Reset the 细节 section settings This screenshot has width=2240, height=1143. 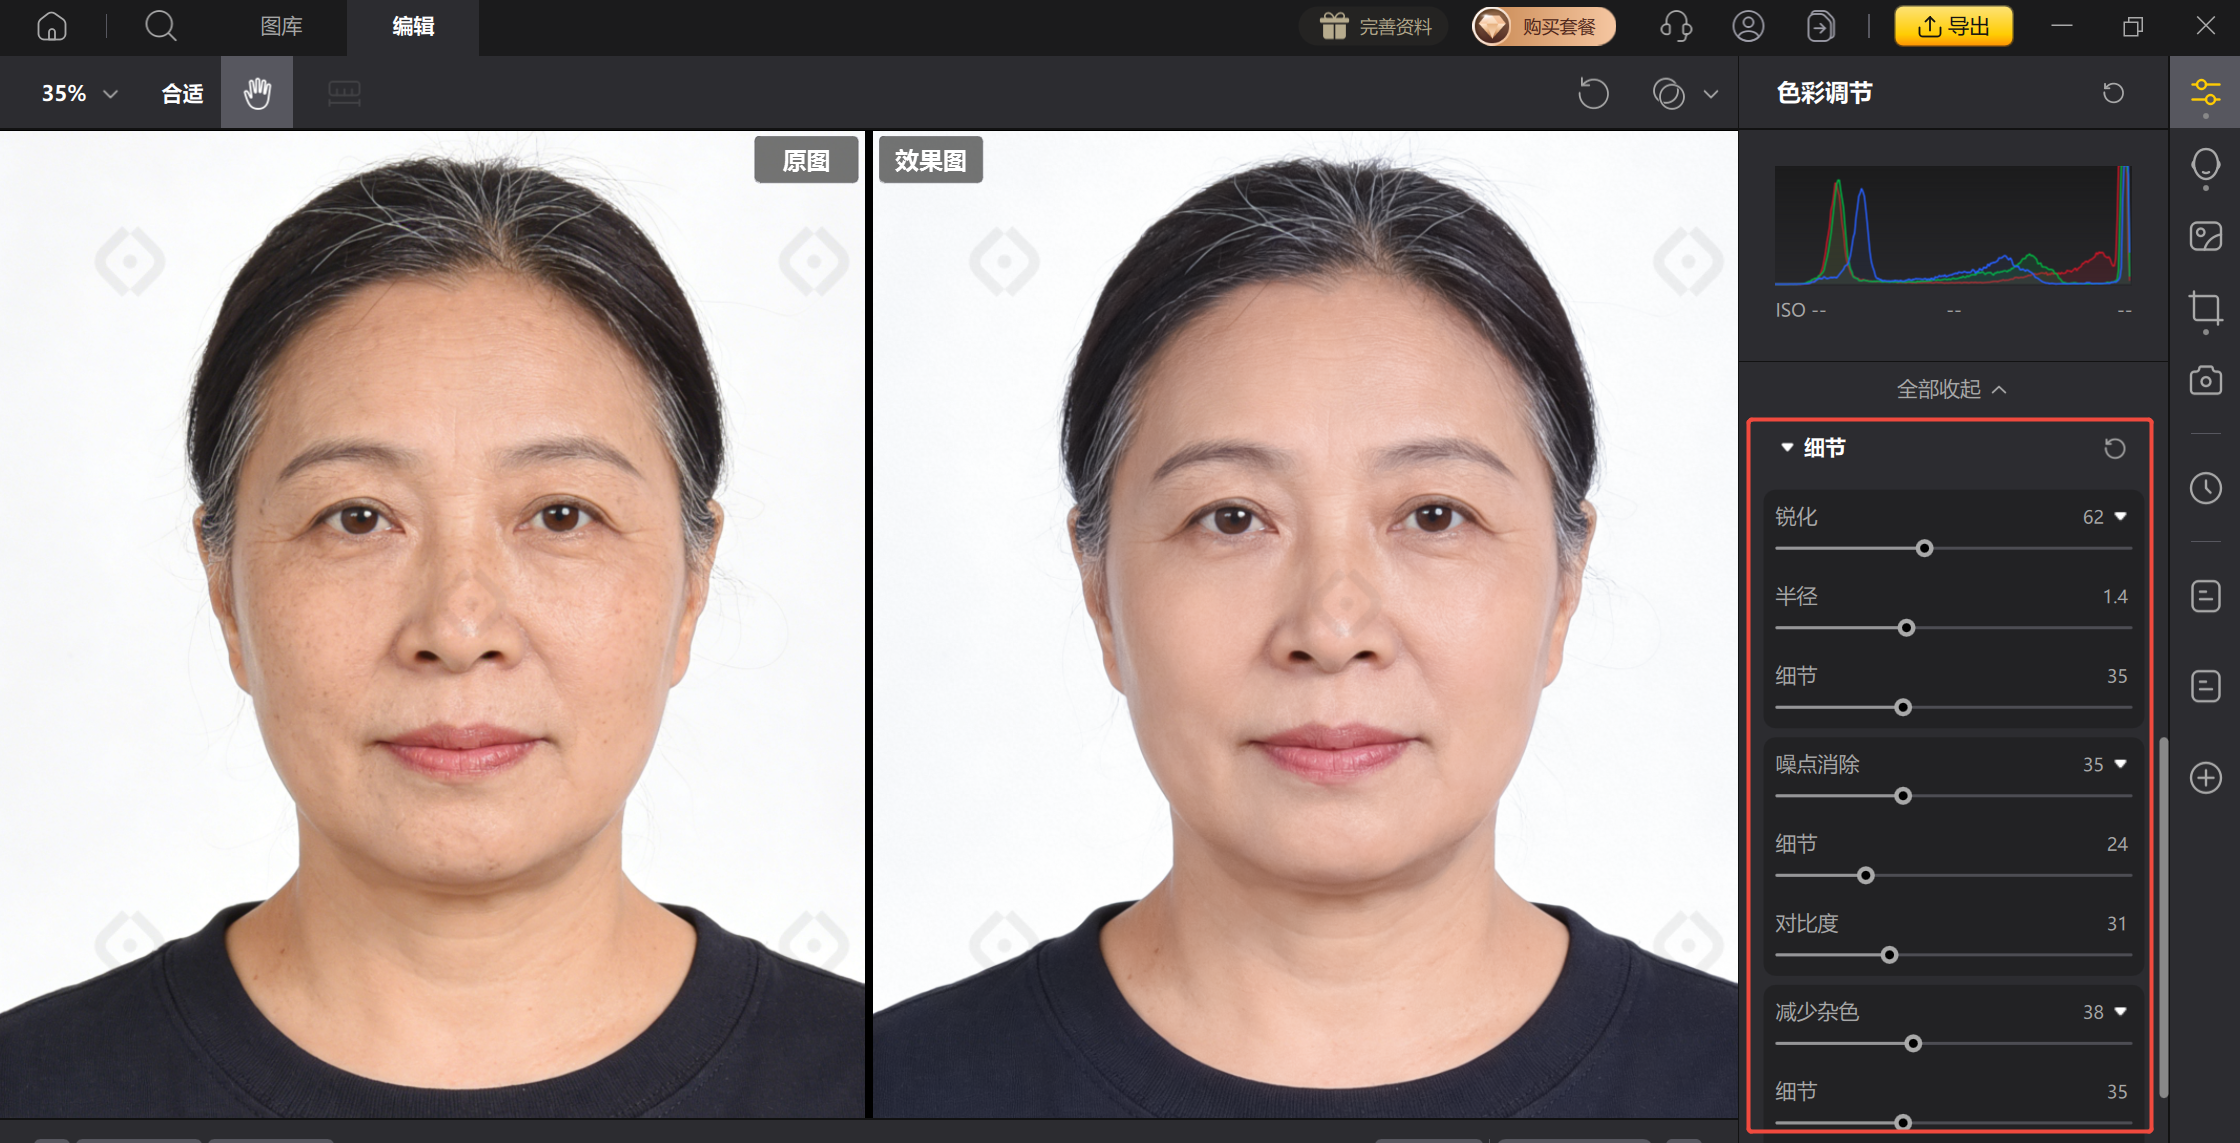pos(2114,448)
